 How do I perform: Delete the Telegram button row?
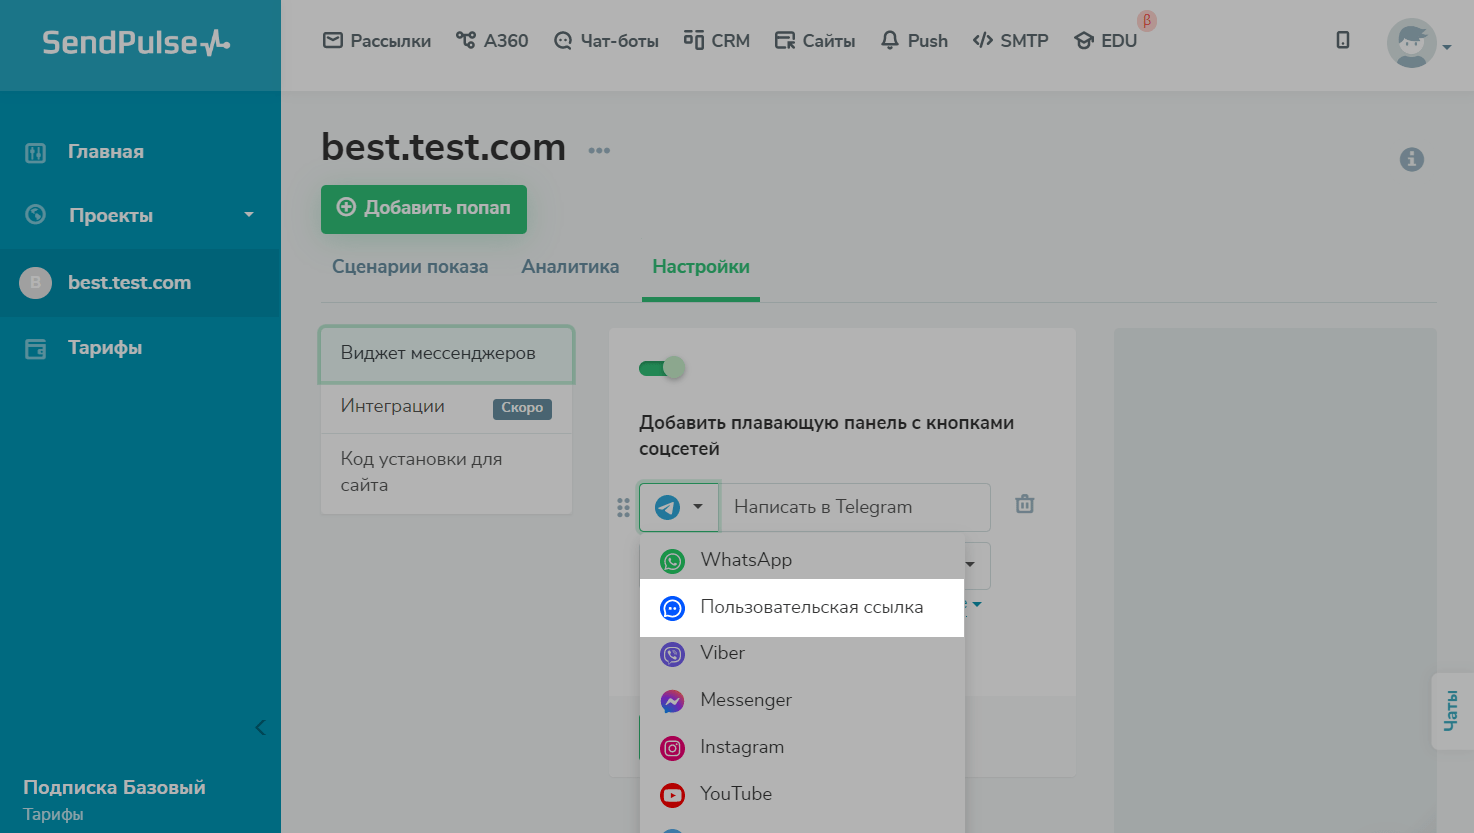pos(1025,504)
